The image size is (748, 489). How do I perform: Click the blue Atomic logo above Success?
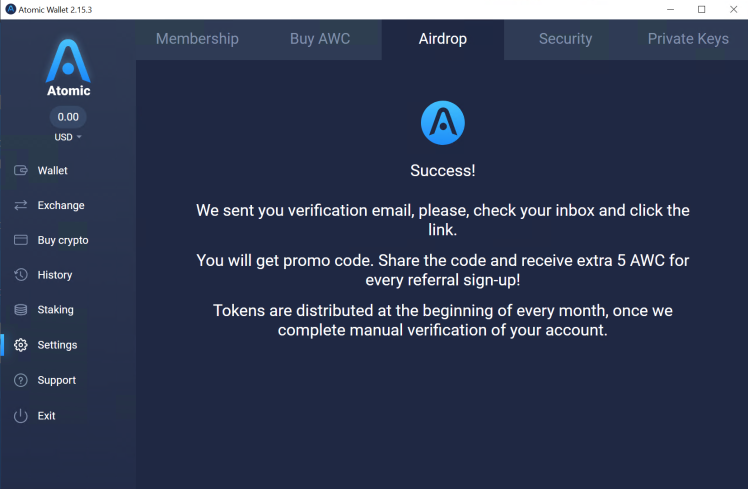coord(442,123)
